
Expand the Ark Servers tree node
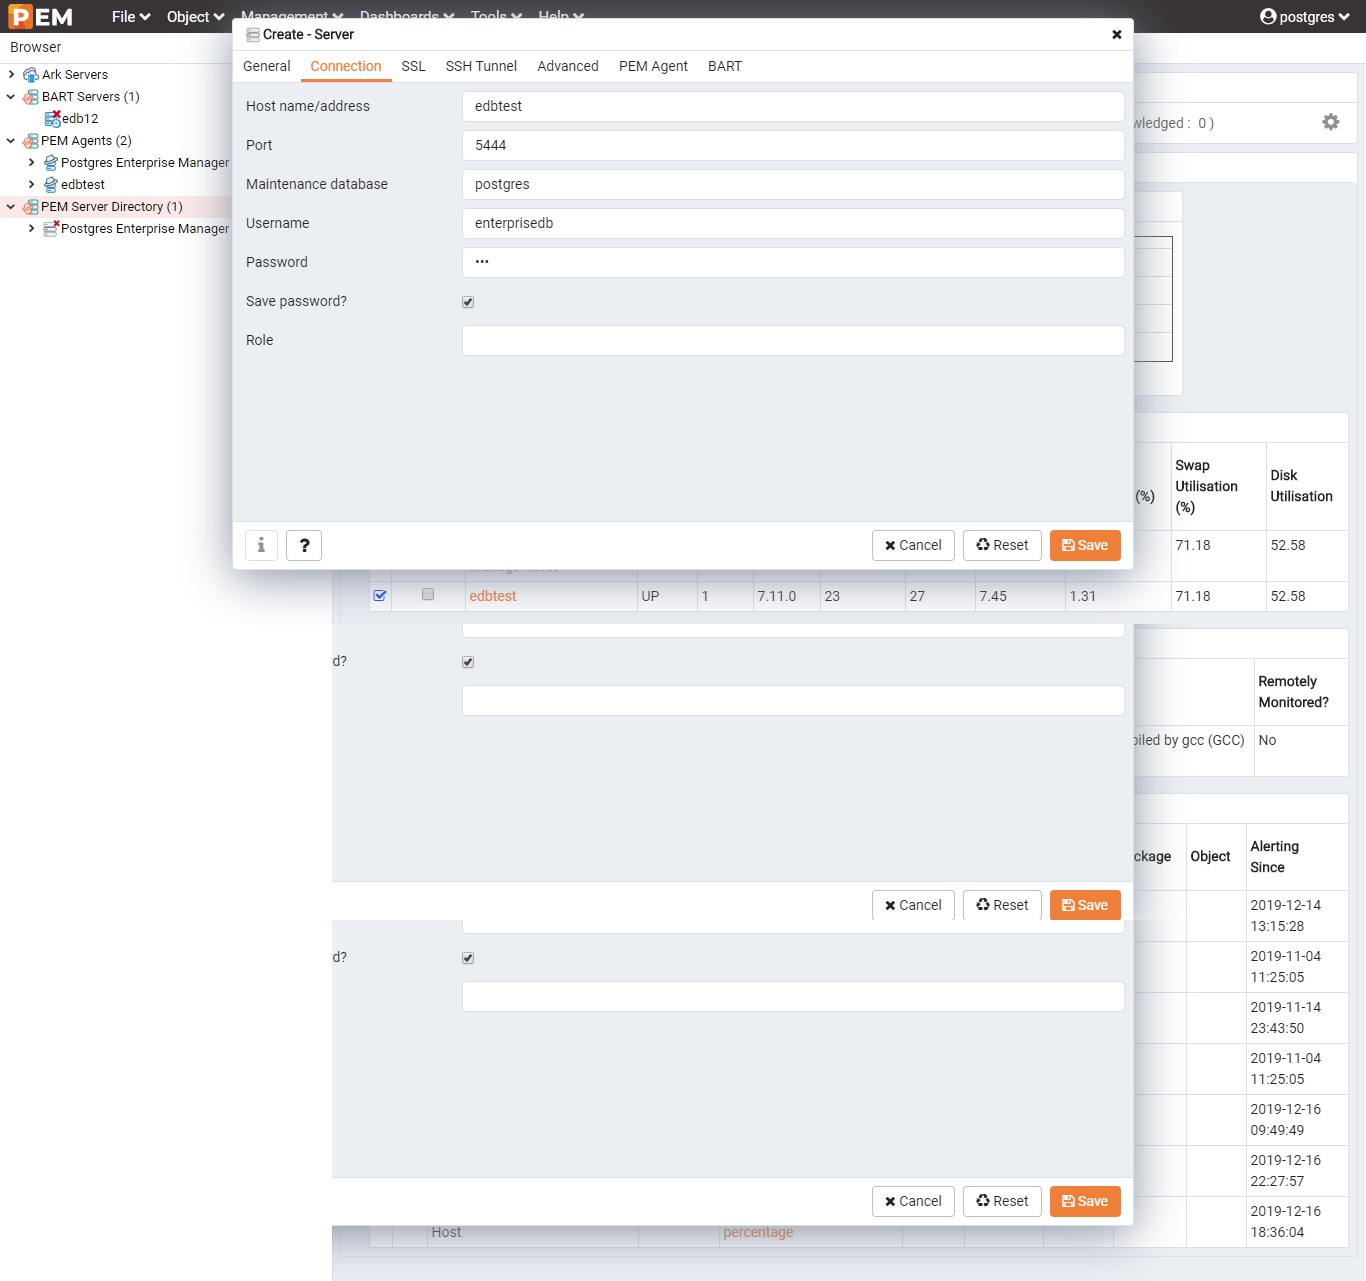11,75
